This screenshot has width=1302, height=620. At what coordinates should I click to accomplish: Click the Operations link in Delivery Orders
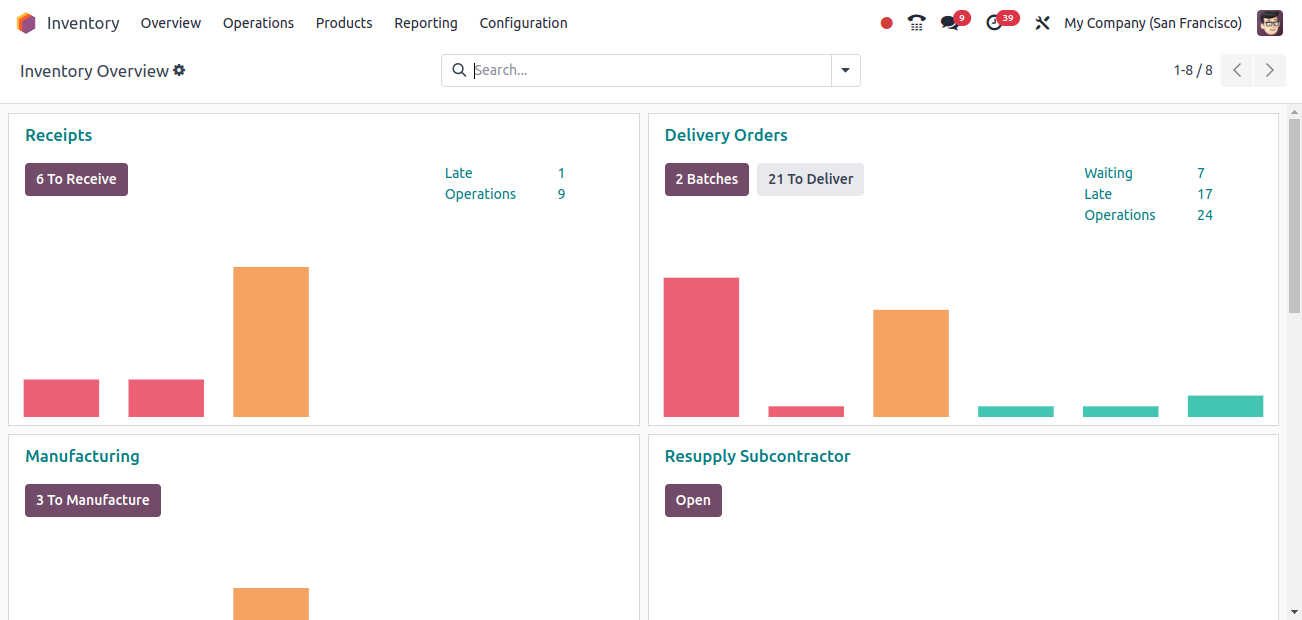tap(1120, 215)
